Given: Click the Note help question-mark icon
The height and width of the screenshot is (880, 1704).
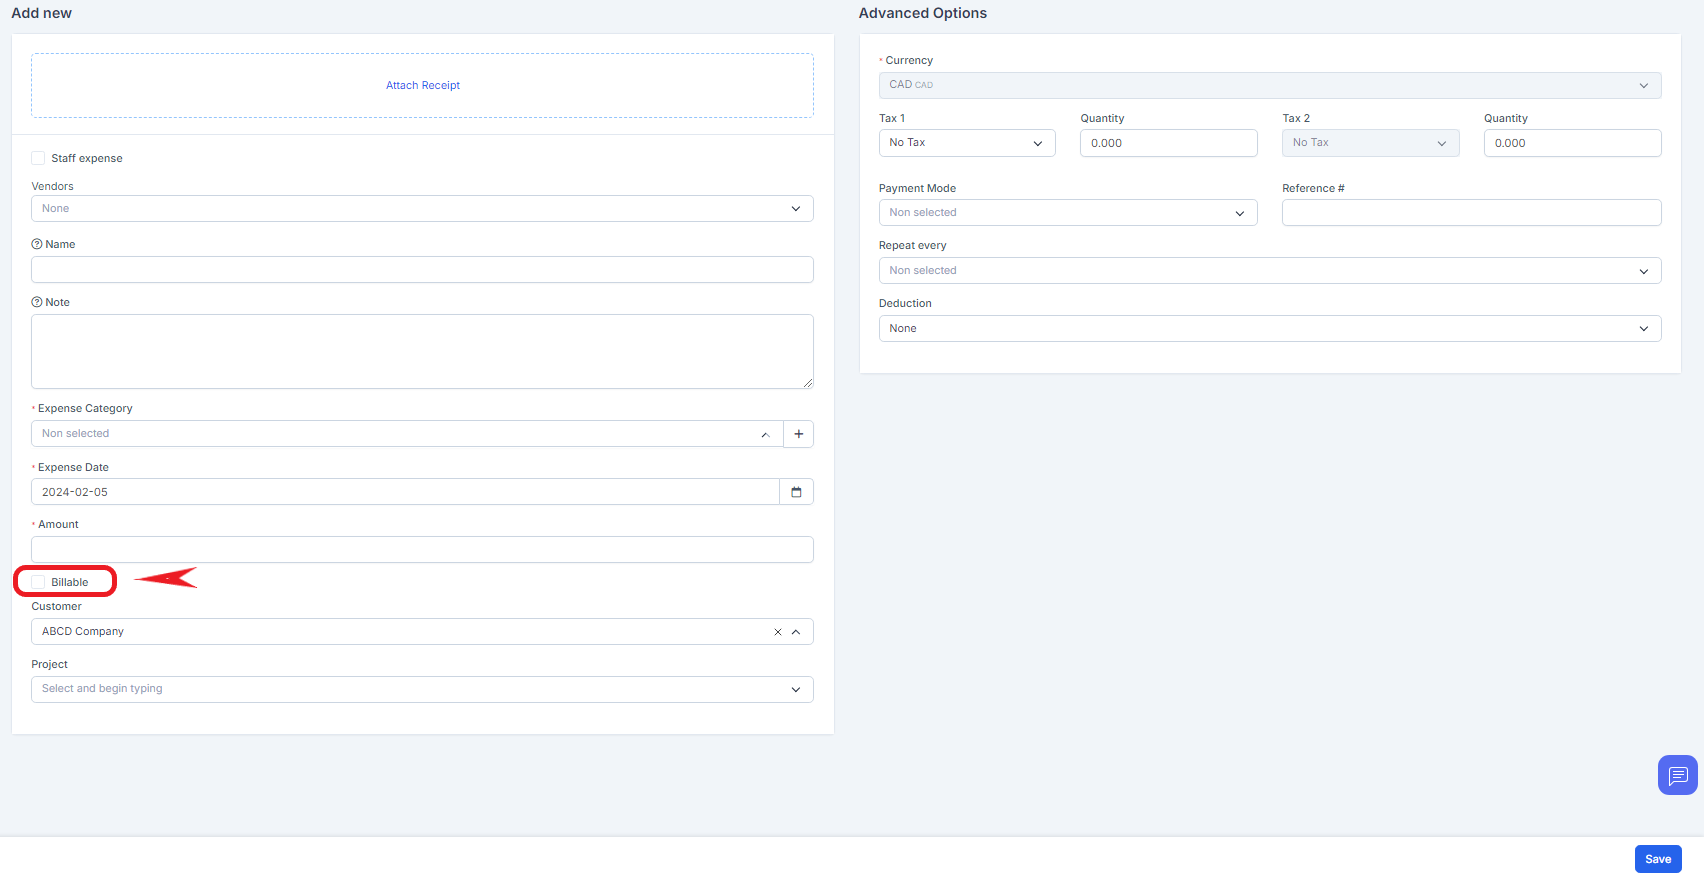Looking at the screenshot, I should tap(37, 302).
